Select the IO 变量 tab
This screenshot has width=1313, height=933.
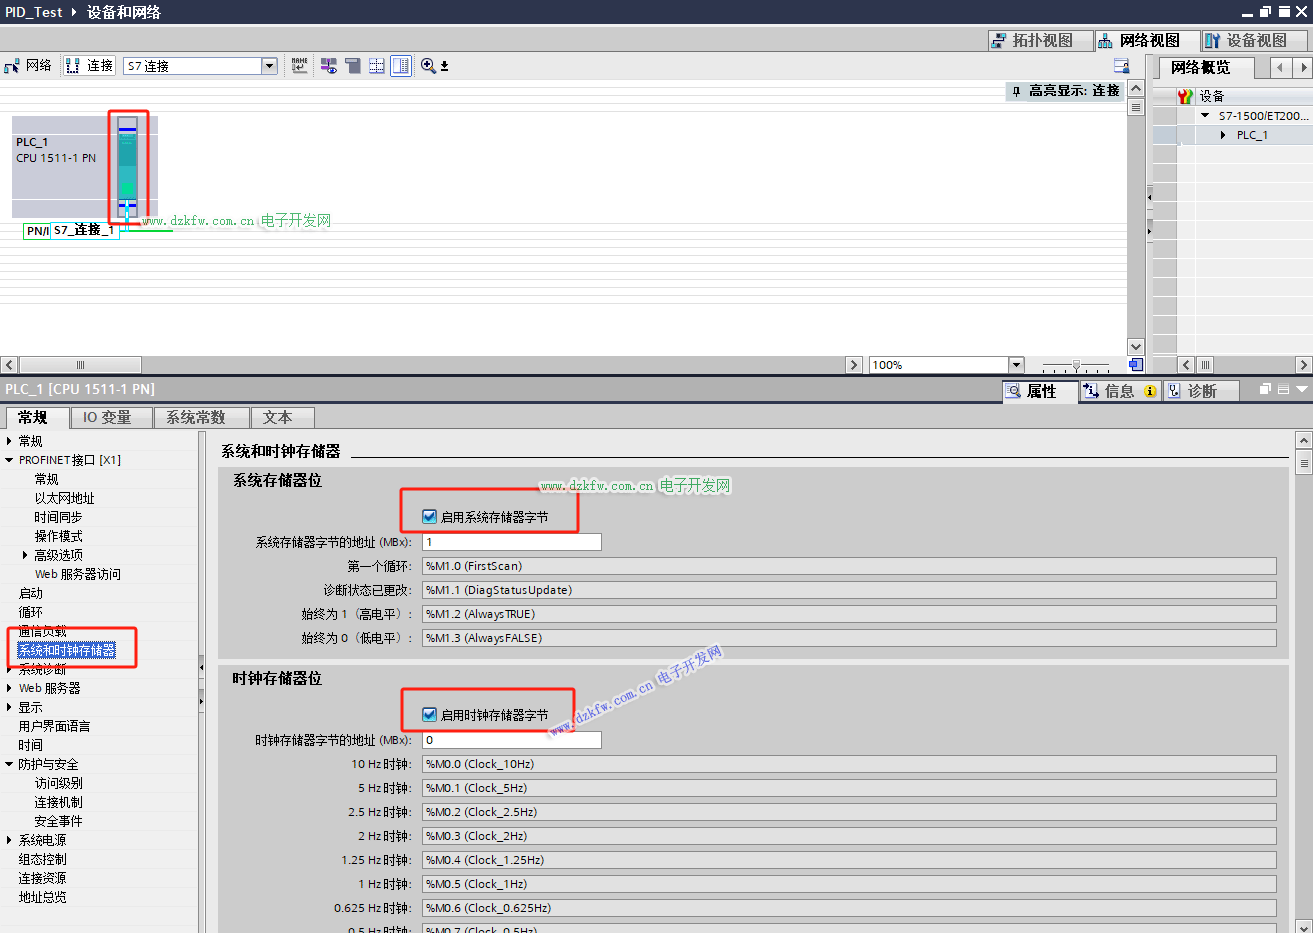pos(110,418)
